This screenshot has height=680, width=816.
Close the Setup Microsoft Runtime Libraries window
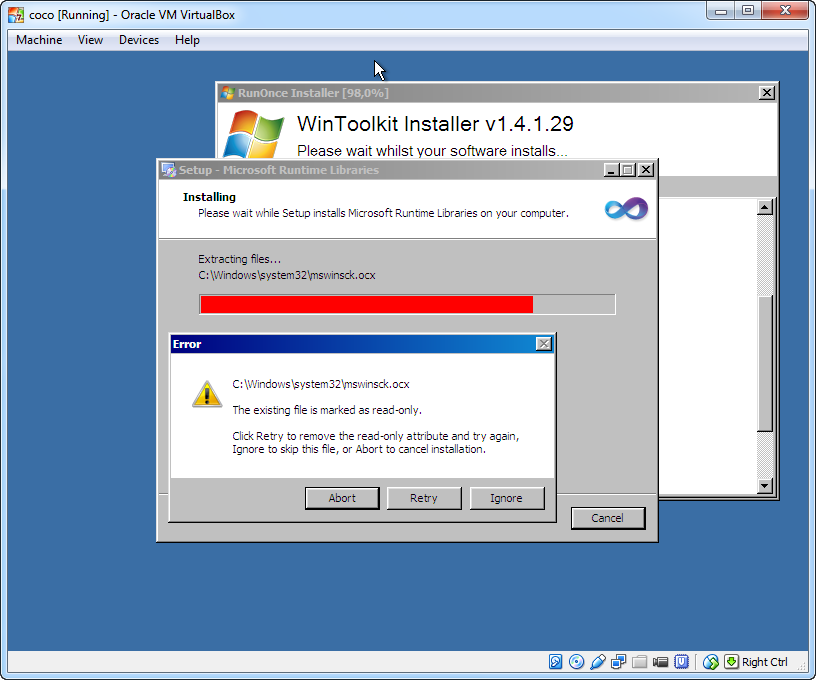pos(646,170)
